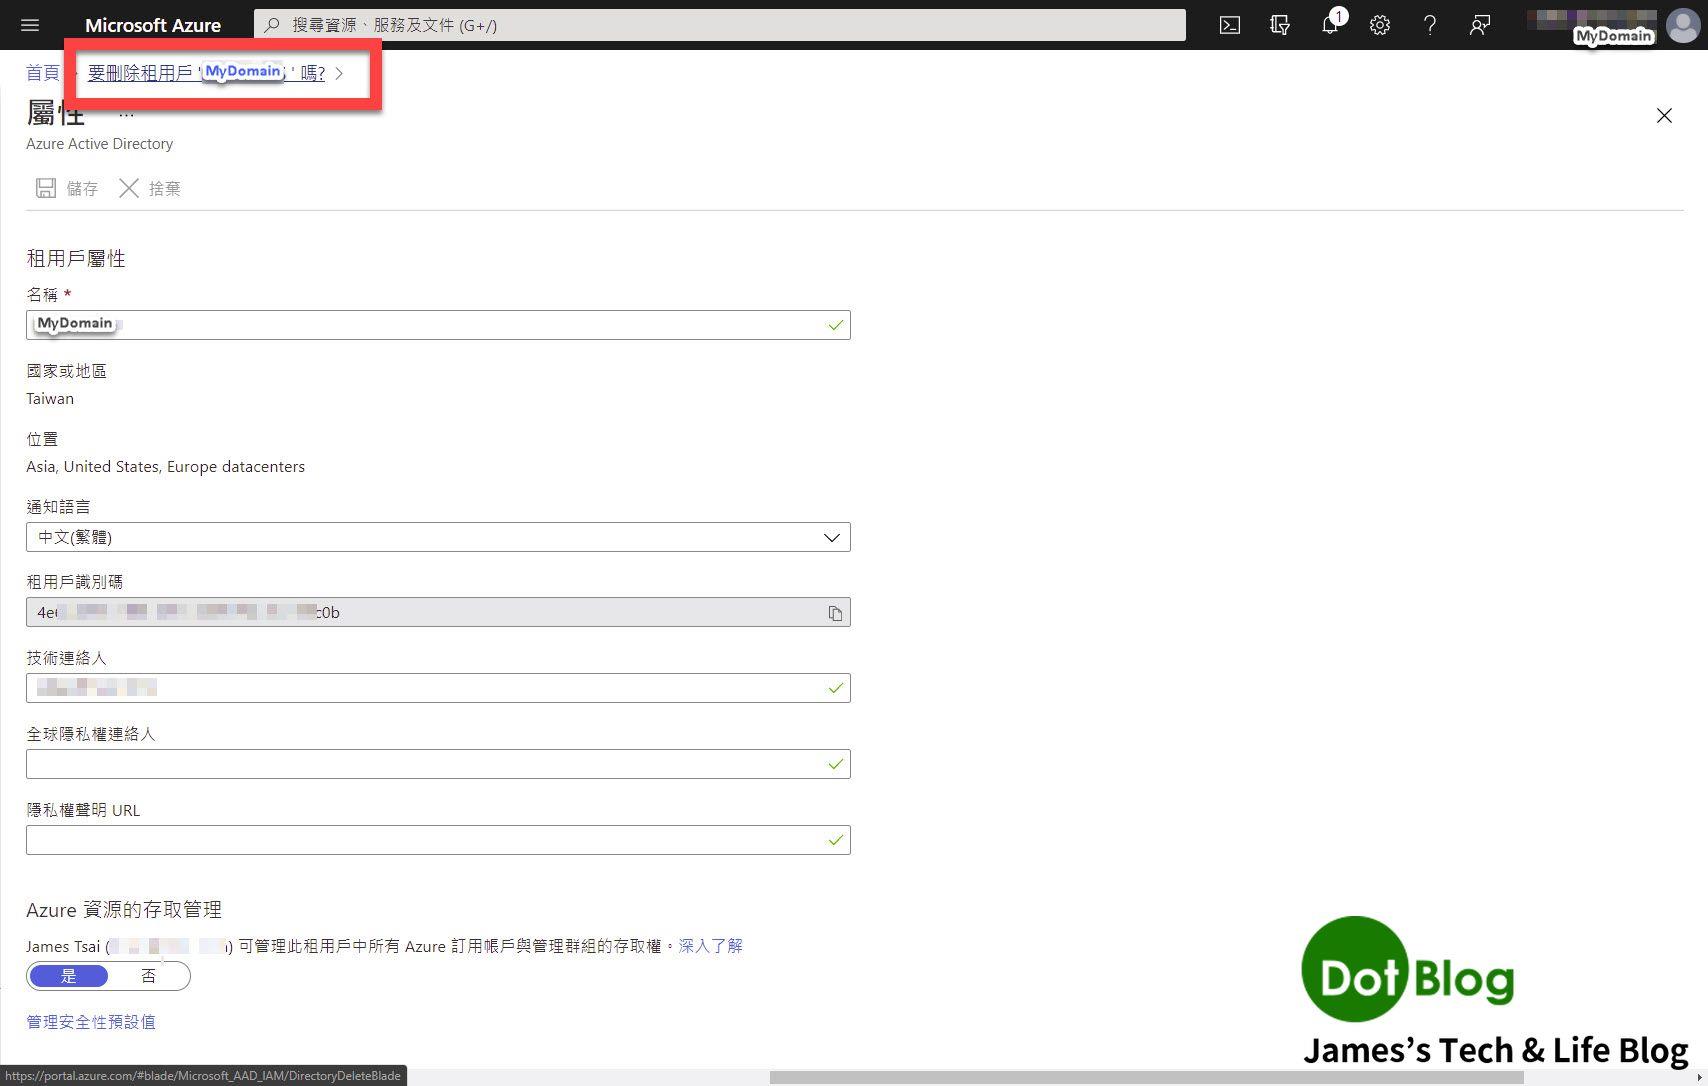Select 是 on access management toggle
This screenshot has height=1086, width=1708.
(68, 976)
